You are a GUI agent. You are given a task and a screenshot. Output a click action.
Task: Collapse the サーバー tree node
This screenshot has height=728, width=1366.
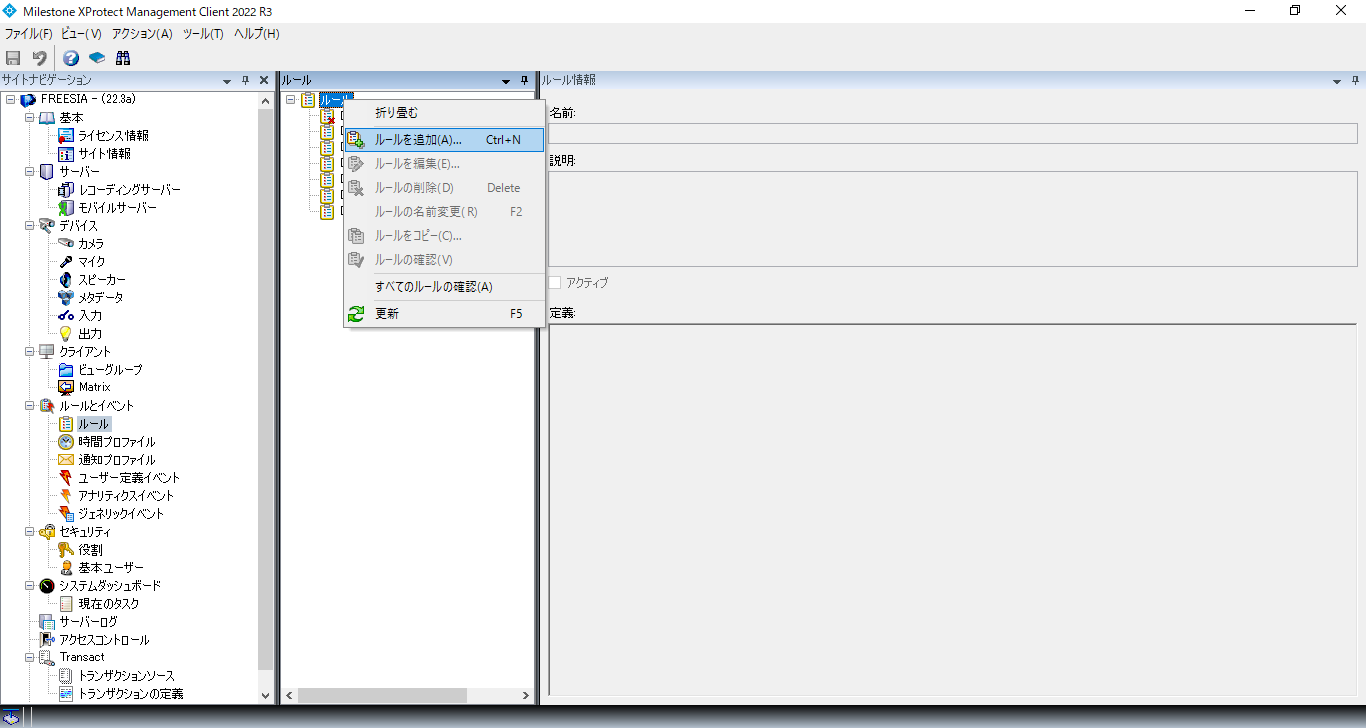30,172
